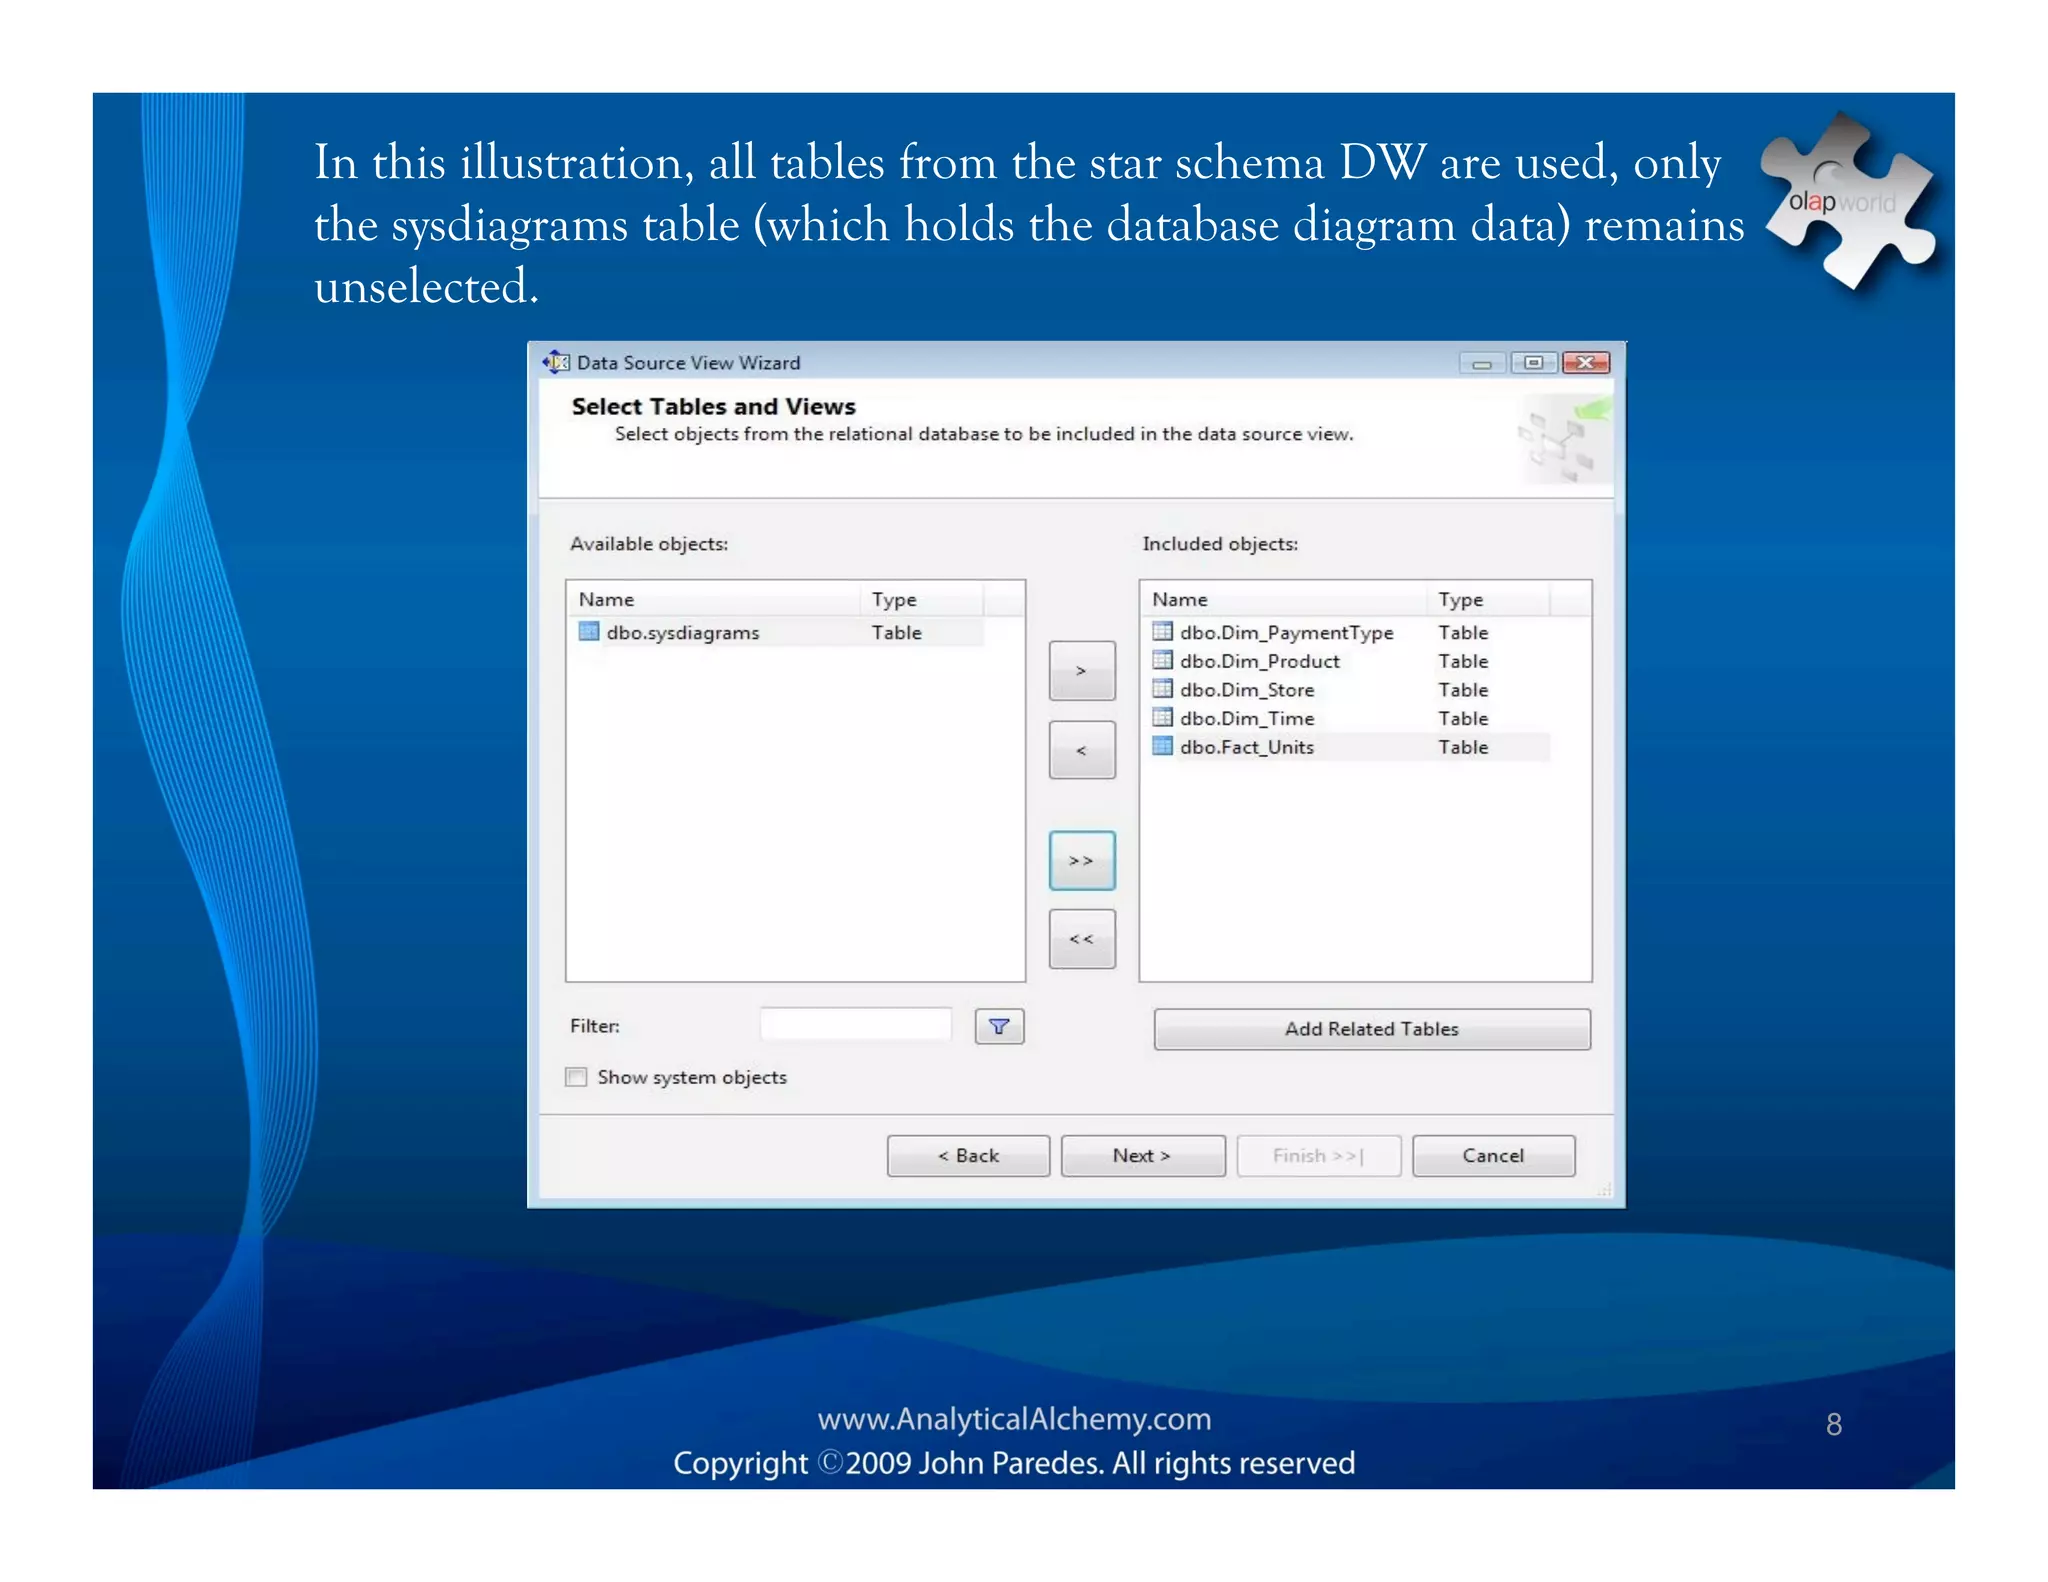Click the dbo.Fact_Units table icon
This screenshot has height=1582, width=2048.
1162,747
